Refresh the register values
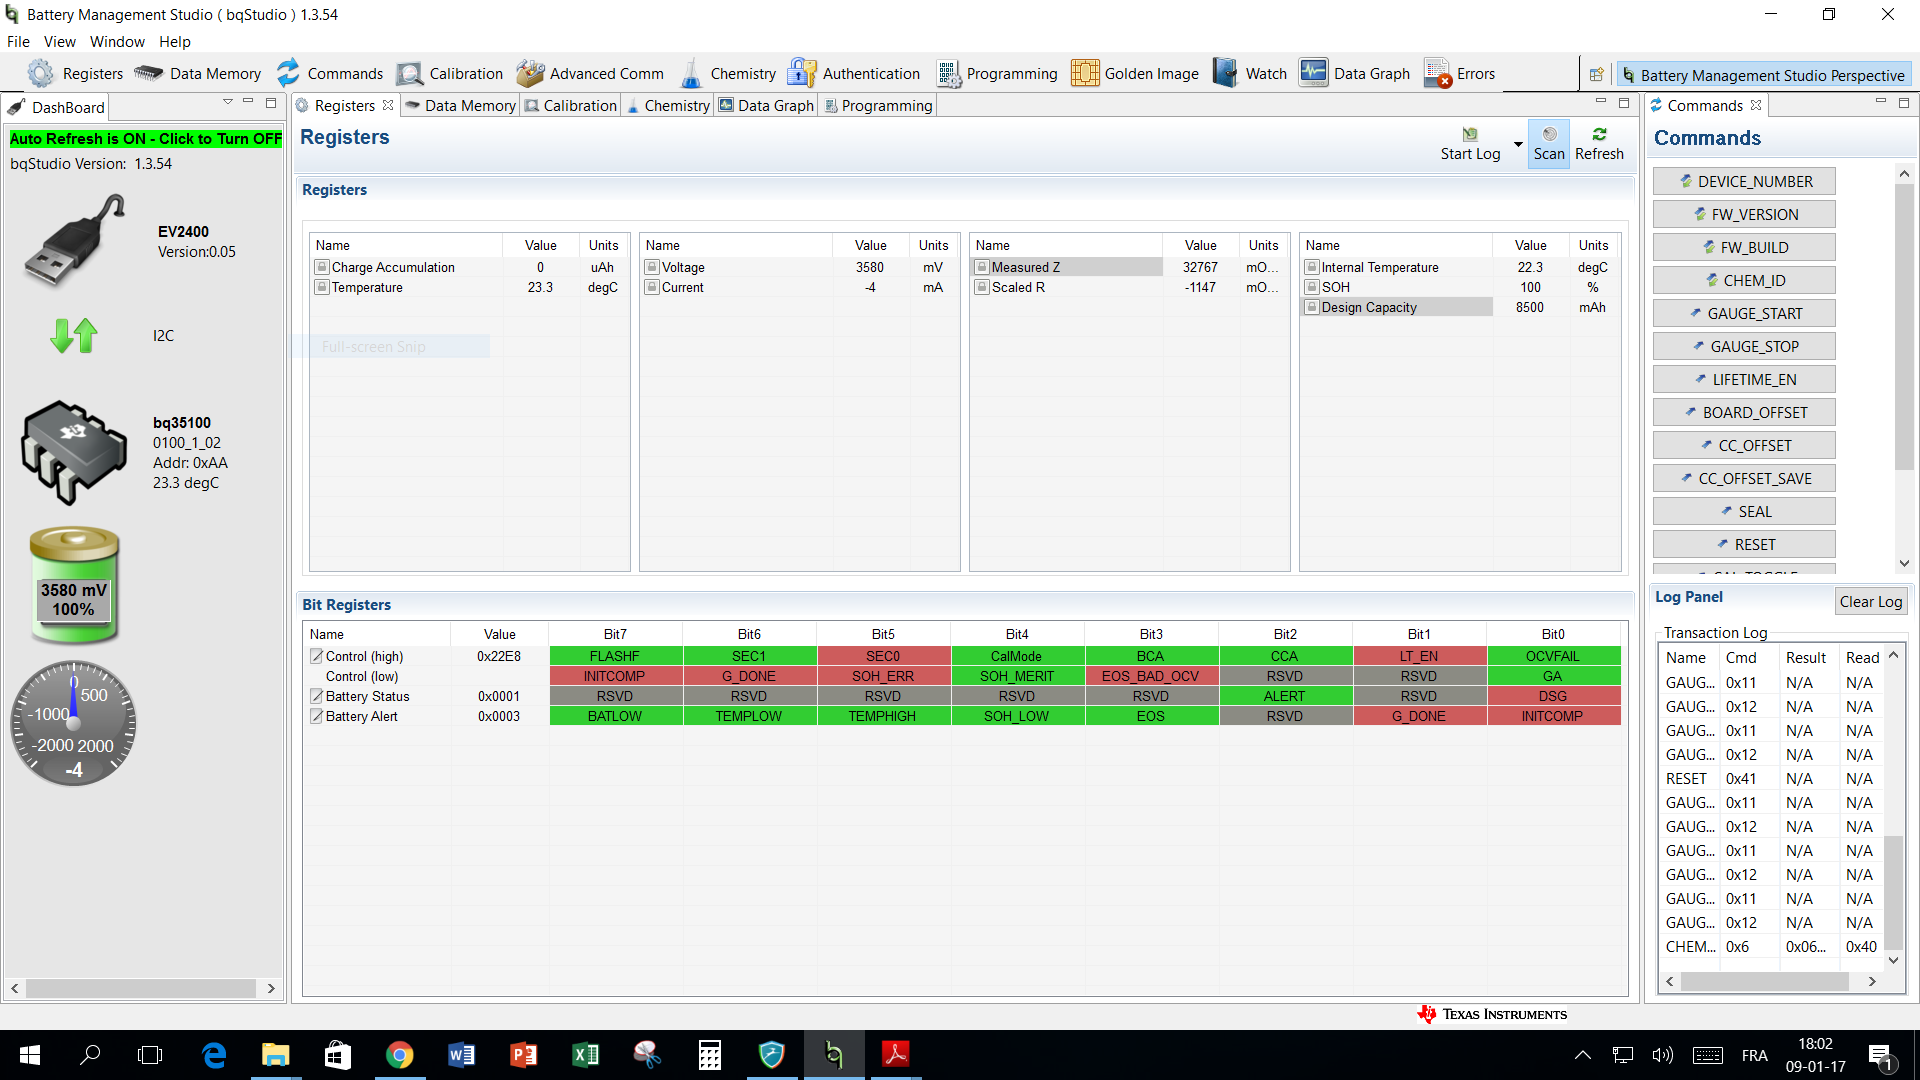 (x=1599, y=144)
